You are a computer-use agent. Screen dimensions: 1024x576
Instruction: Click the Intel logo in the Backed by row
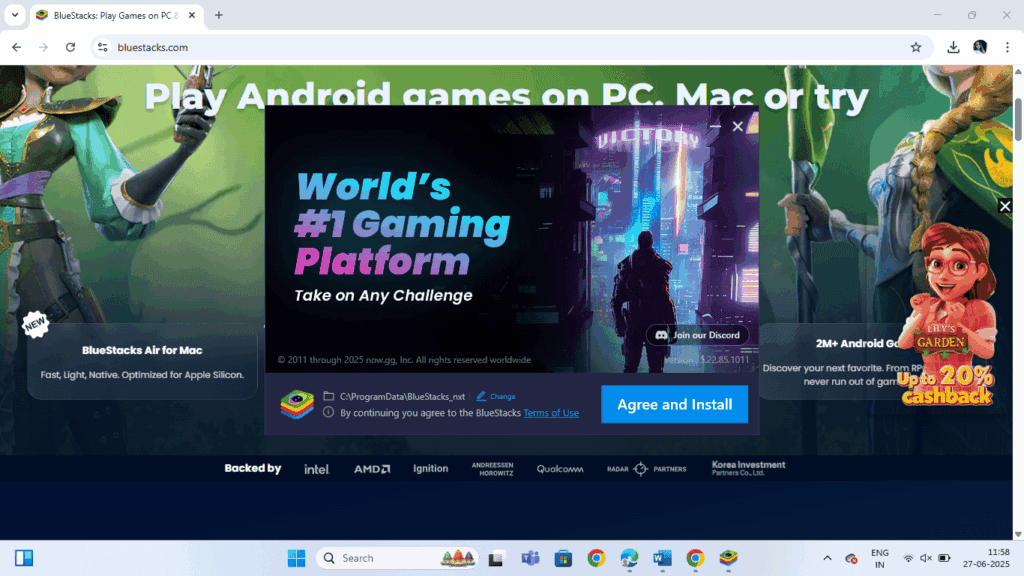tap(316, 468)
